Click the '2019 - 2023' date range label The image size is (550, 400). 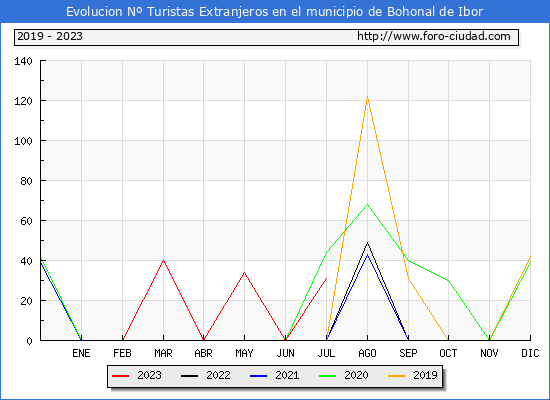pyautogui.click(x=50, y=36)
